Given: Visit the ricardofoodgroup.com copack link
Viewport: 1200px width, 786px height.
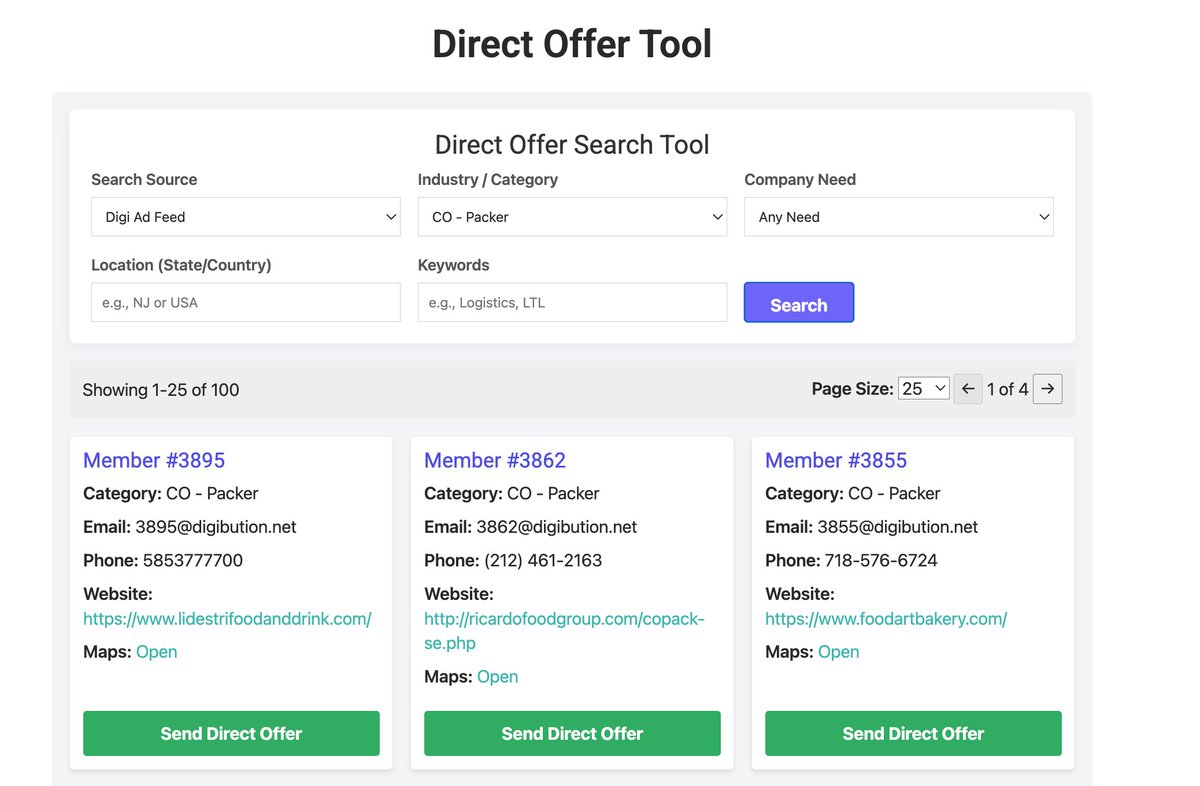Looking at the screenshot, I should pos(564,631).
